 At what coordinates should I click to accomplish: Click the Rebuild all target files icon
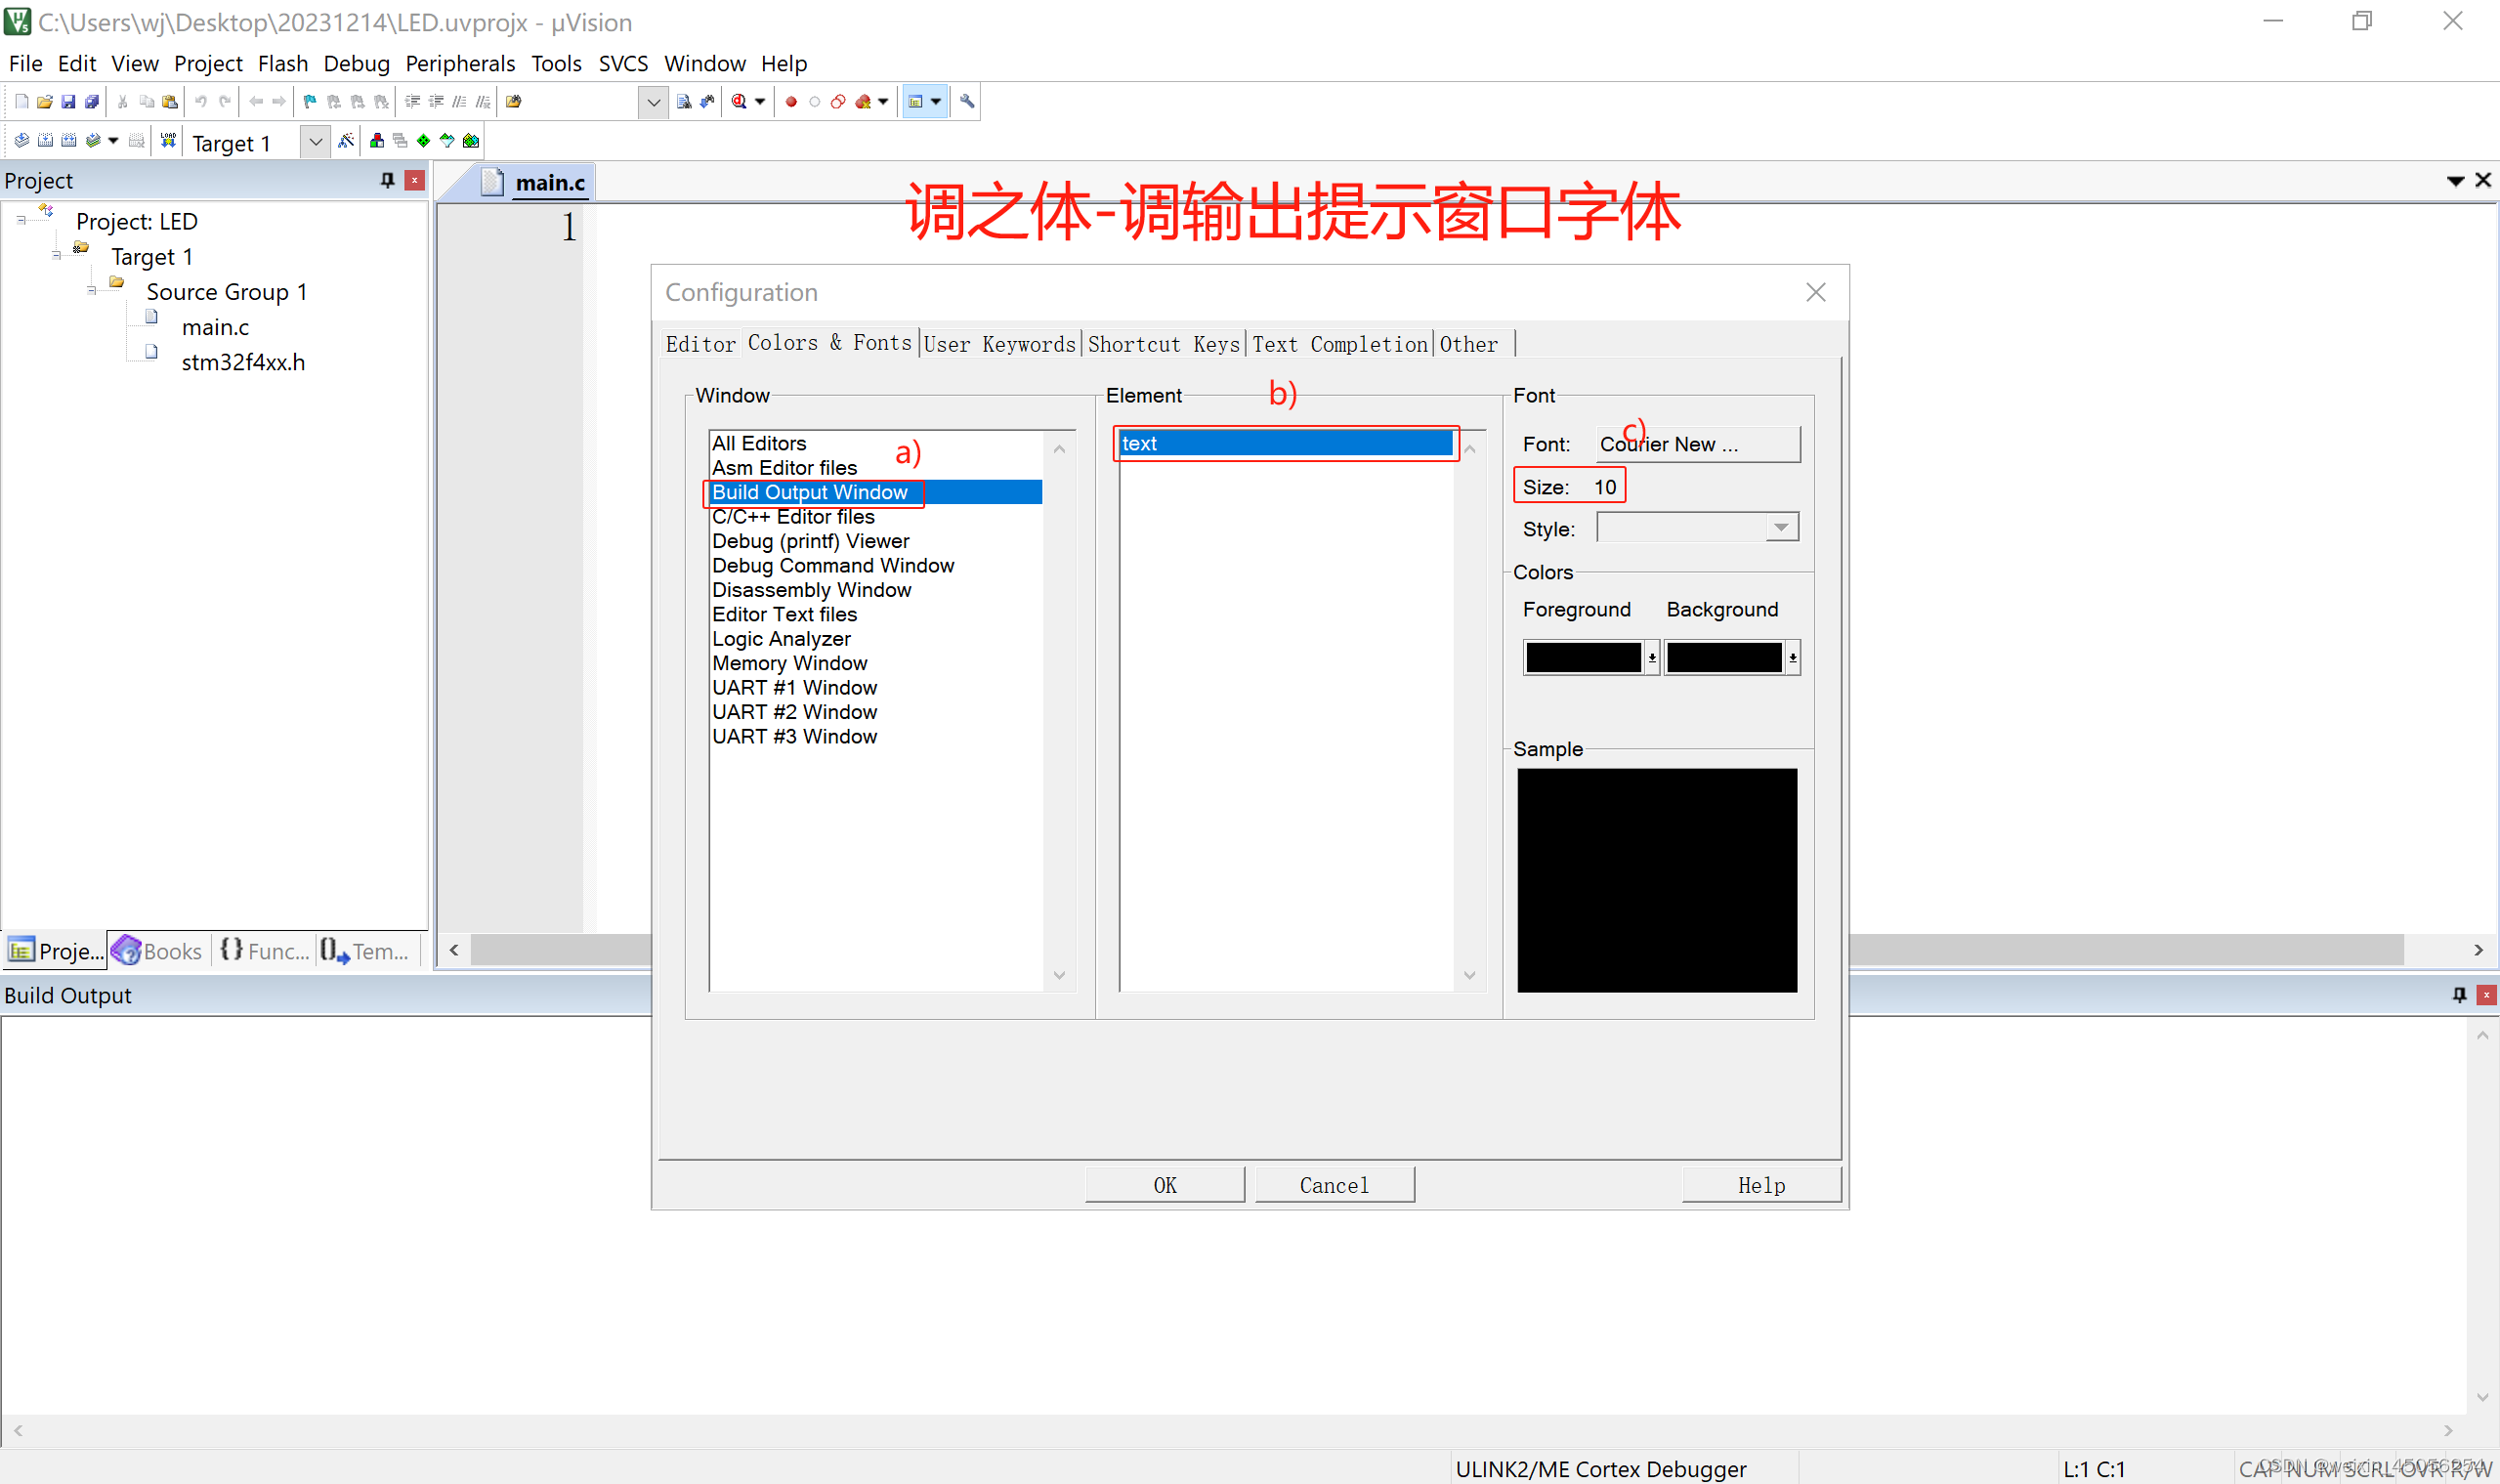pos(69,140)
